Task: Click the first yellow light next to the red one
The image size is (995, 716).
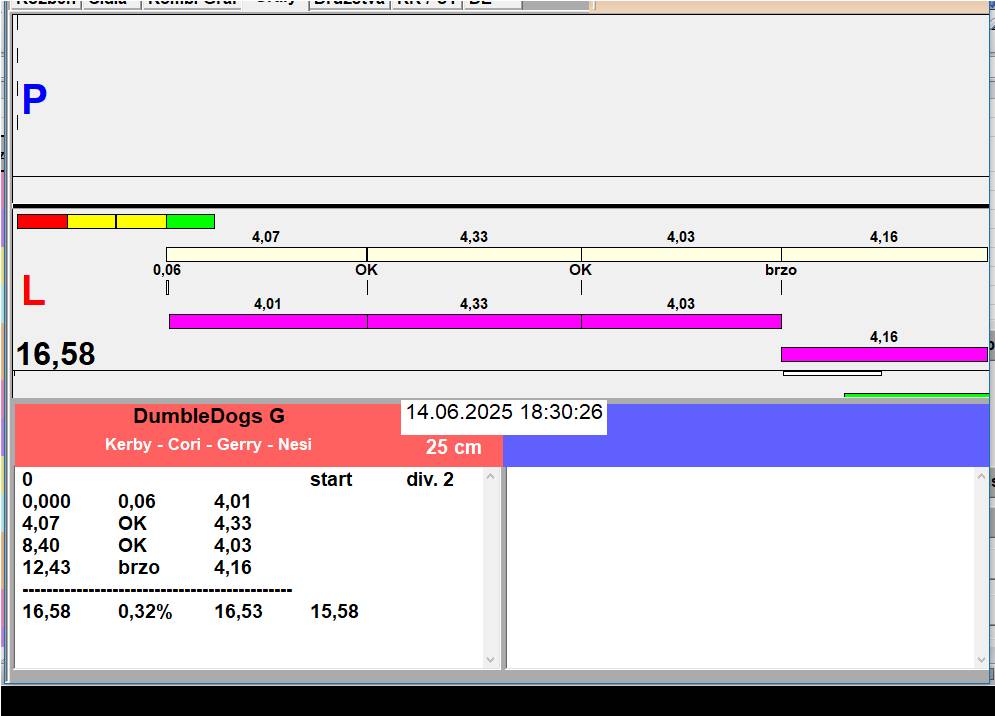Action: 91,222
